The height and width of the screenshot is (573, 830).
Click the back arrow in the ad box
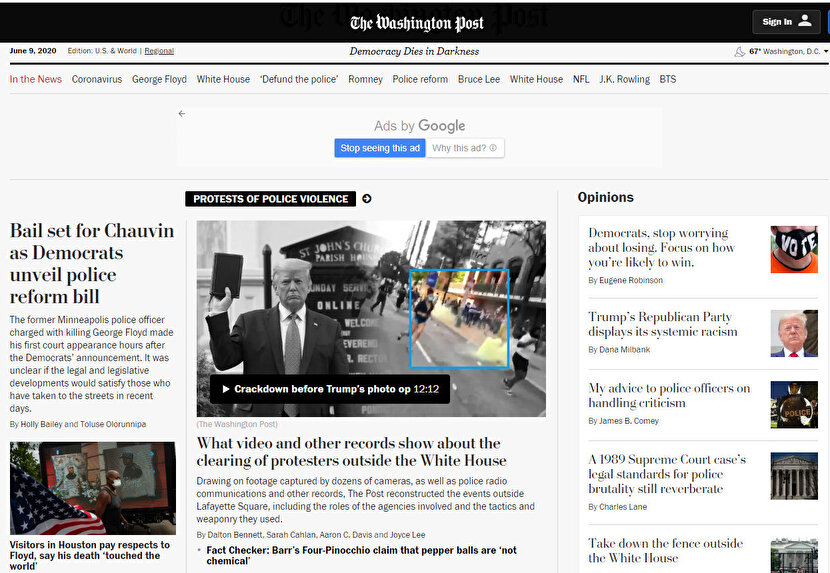(182, 114)
